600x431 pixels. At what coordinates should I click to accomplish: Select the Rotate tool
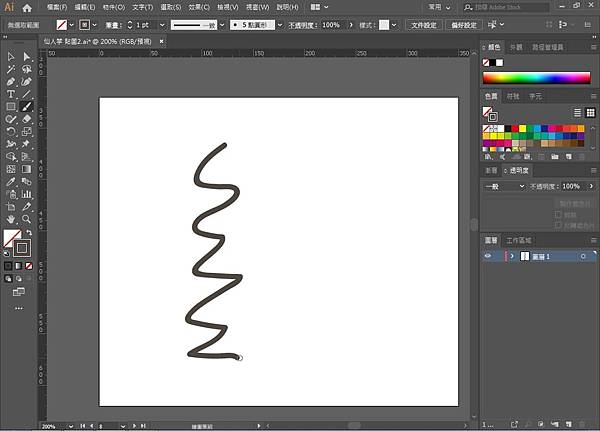[11, 132]
